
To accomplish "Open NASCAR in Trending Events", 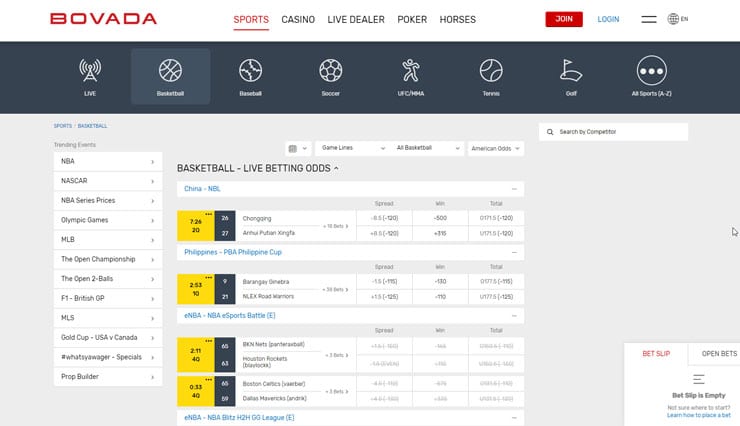I will [108, 181].
